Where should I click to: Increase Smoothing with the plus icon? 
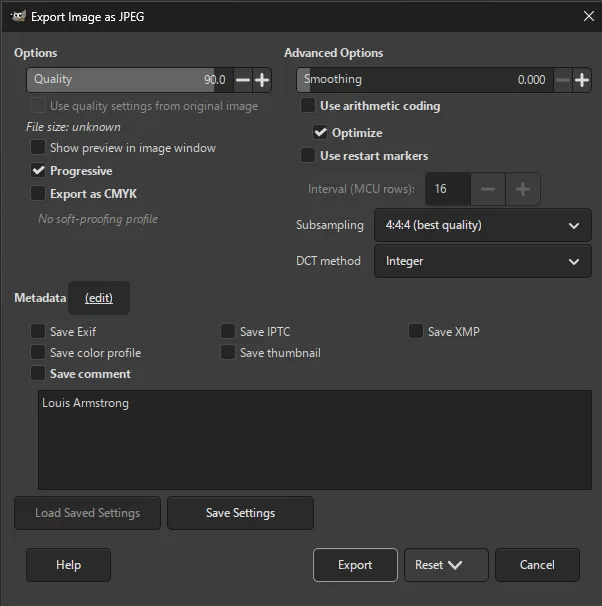coord(582,80)
